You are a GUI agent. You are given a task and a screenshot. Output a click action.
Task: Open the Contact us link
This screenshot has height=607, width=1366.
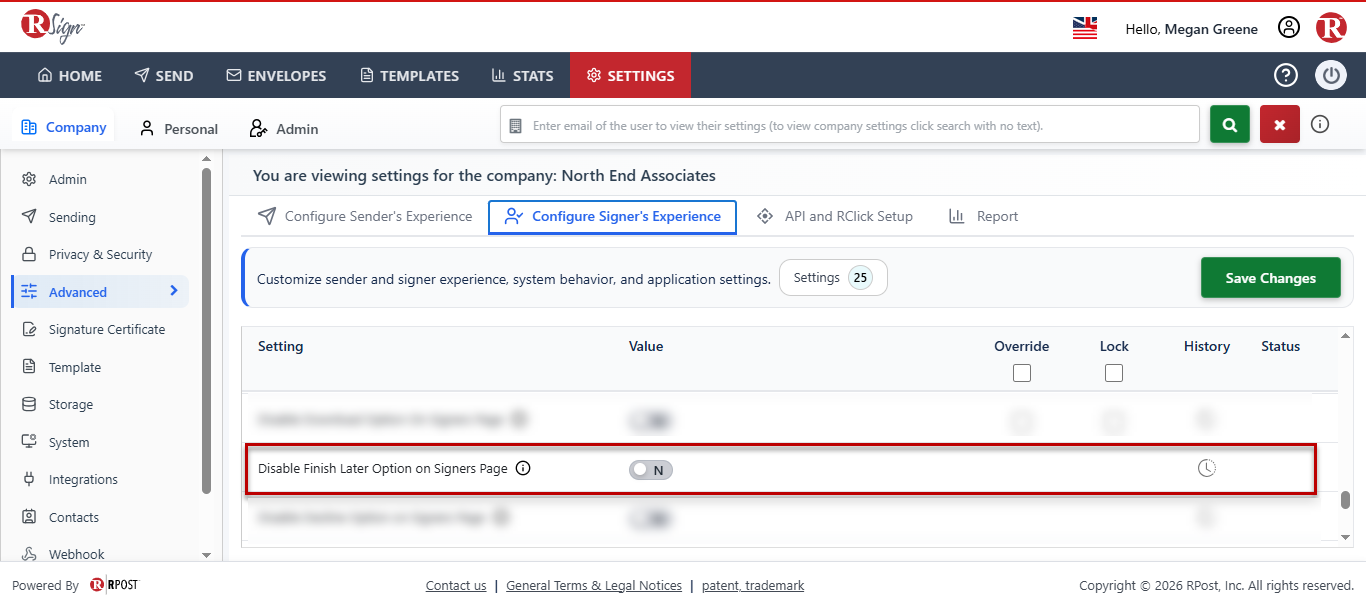click(x=456, y=586)
